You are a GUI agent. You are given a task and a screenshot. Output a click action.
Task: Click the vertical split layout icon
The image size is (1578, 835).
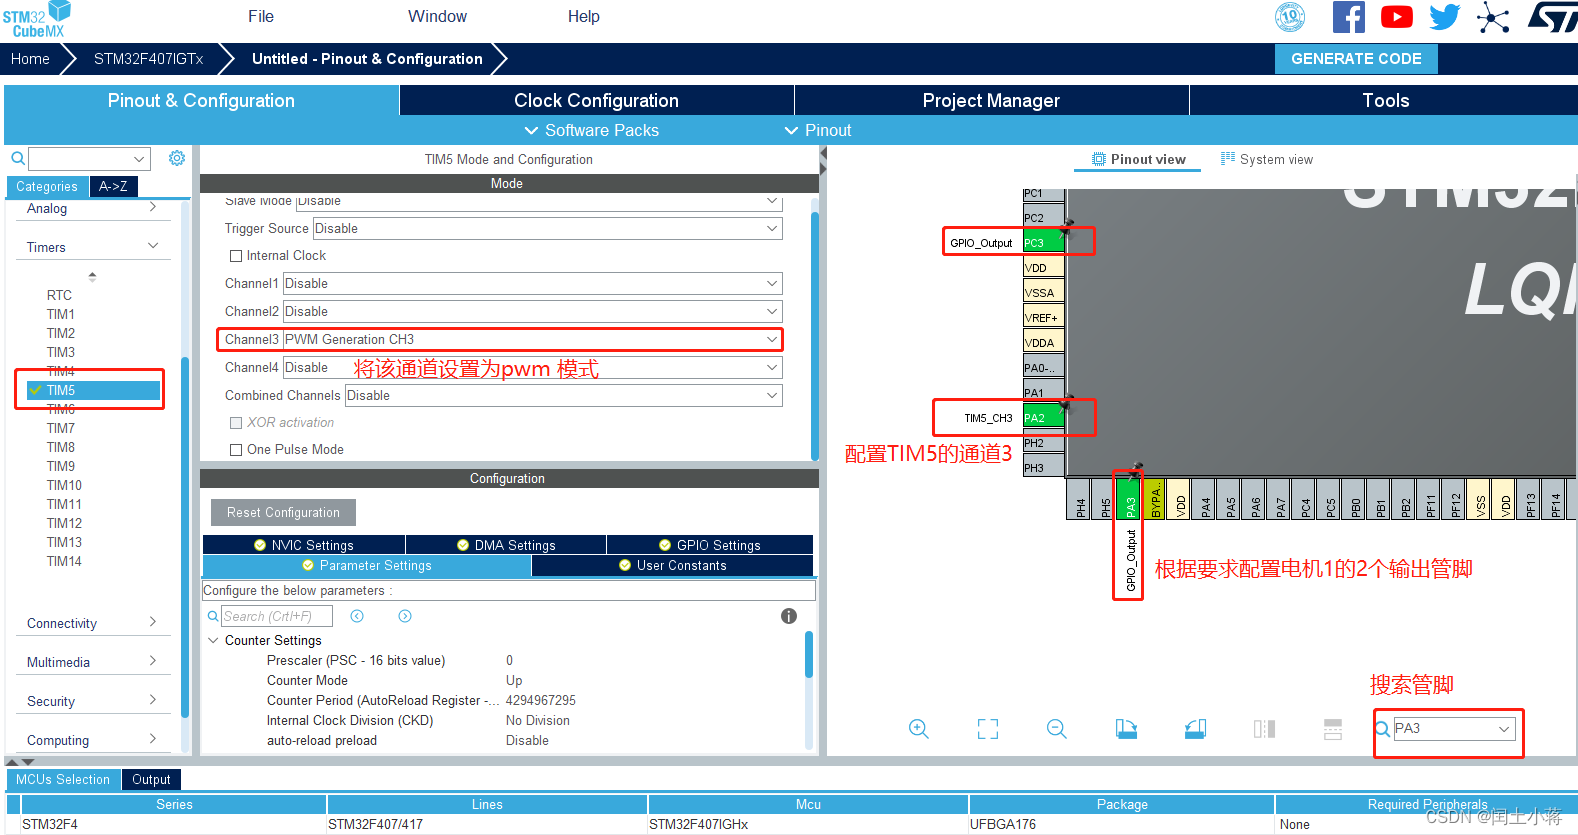1264,729
